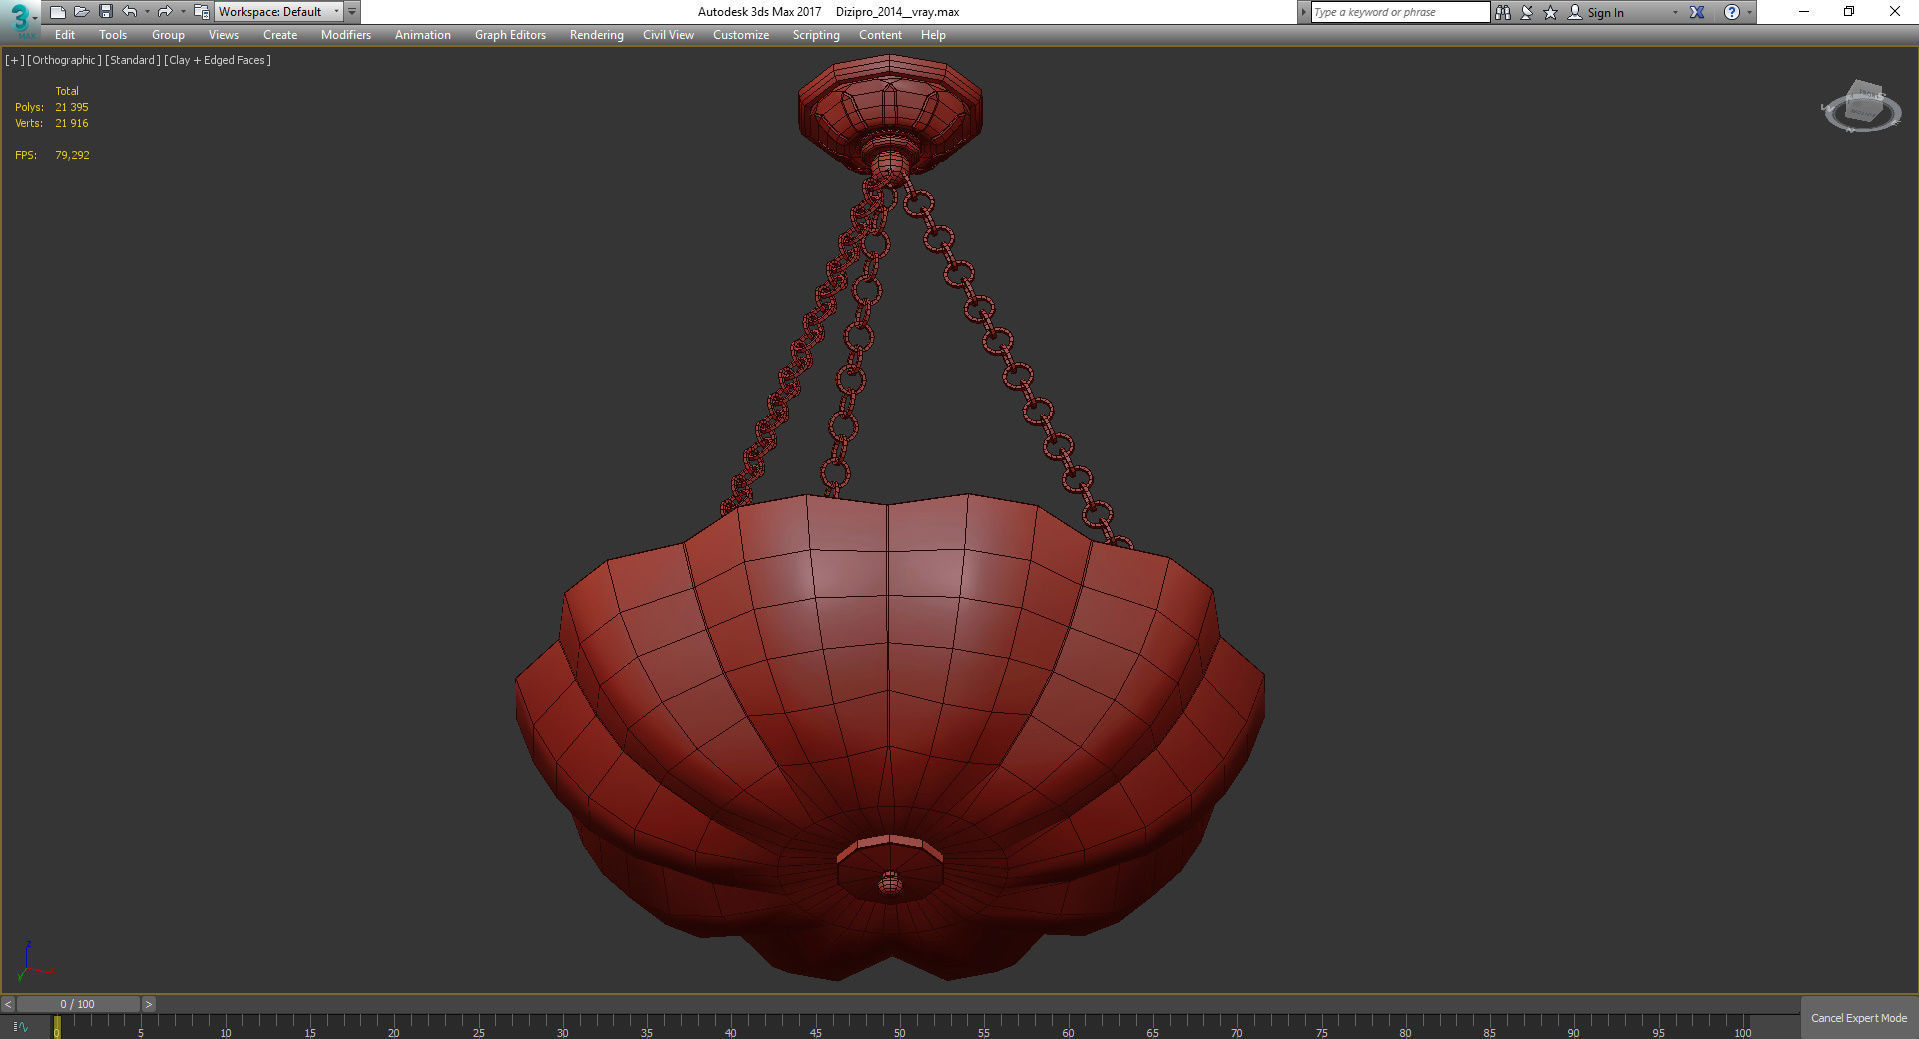Open the Edit menu
Image resolution: width=1919 pixels, height=1039 pixels.
coord(65,35)
